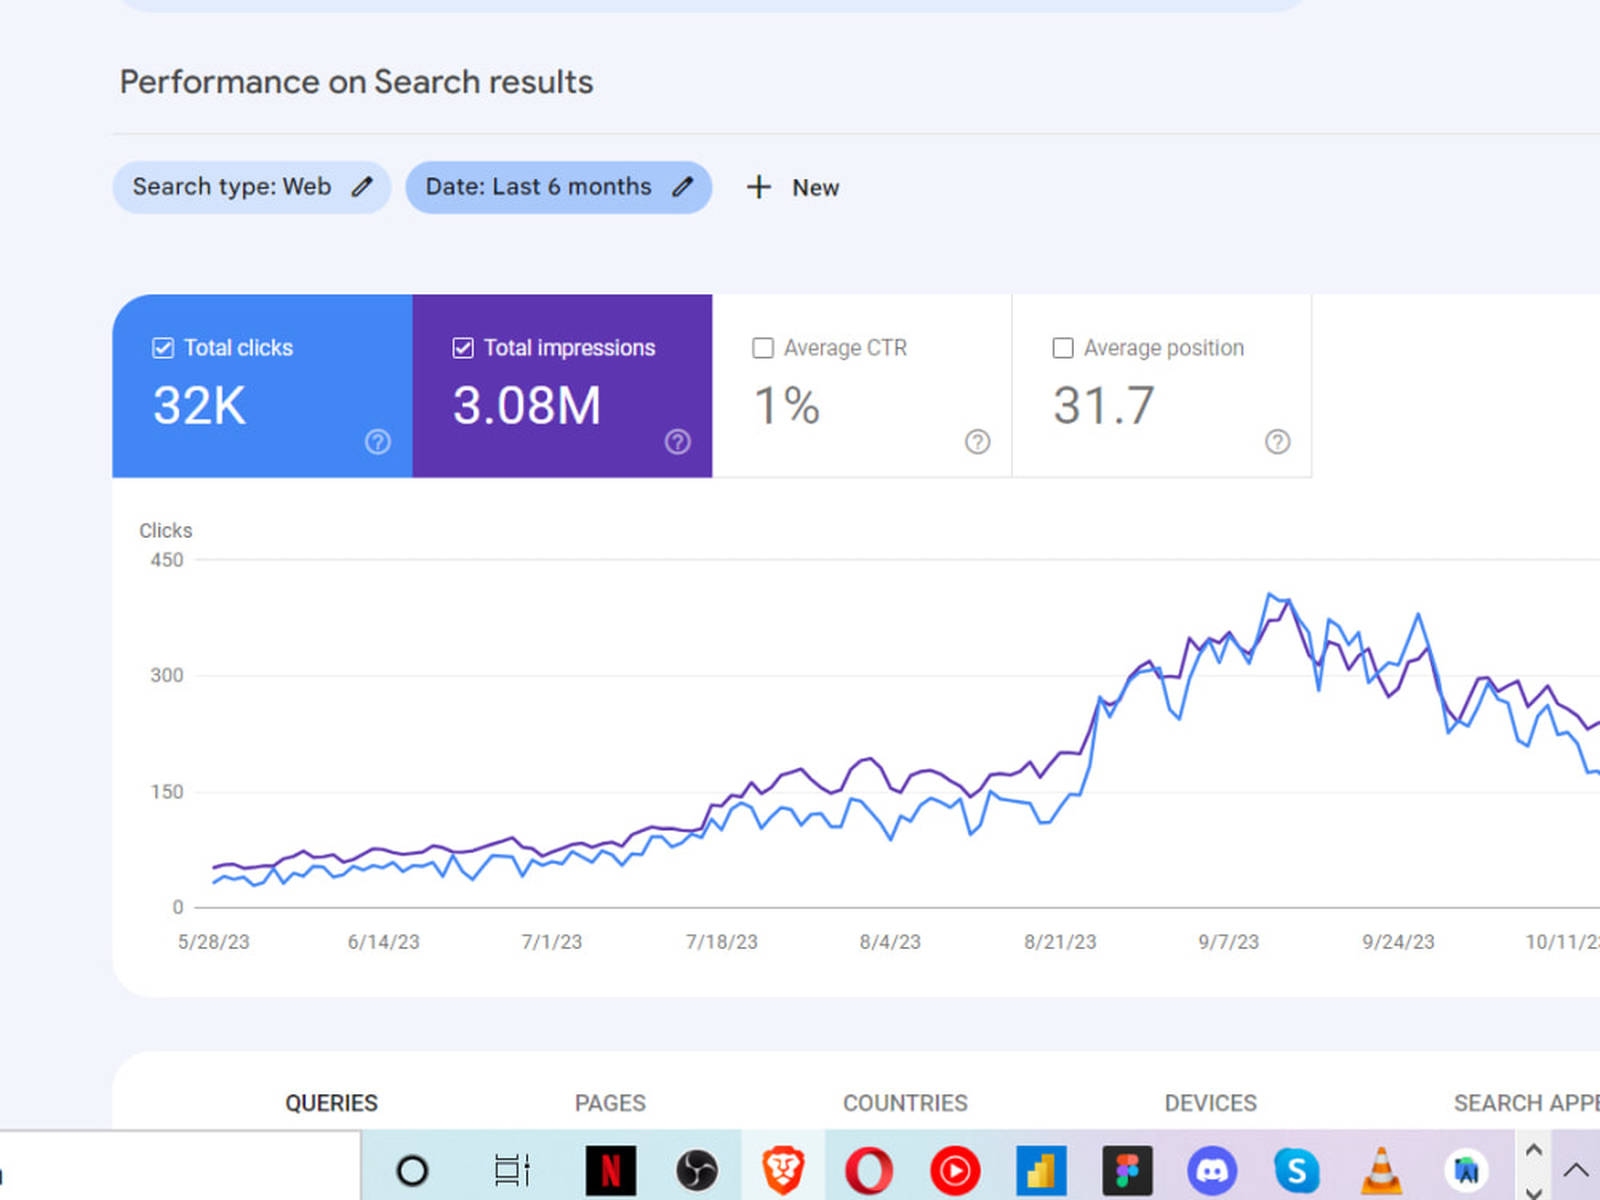
Task: Open Figma from the taskbar
Action: tap(1127, 1169)
